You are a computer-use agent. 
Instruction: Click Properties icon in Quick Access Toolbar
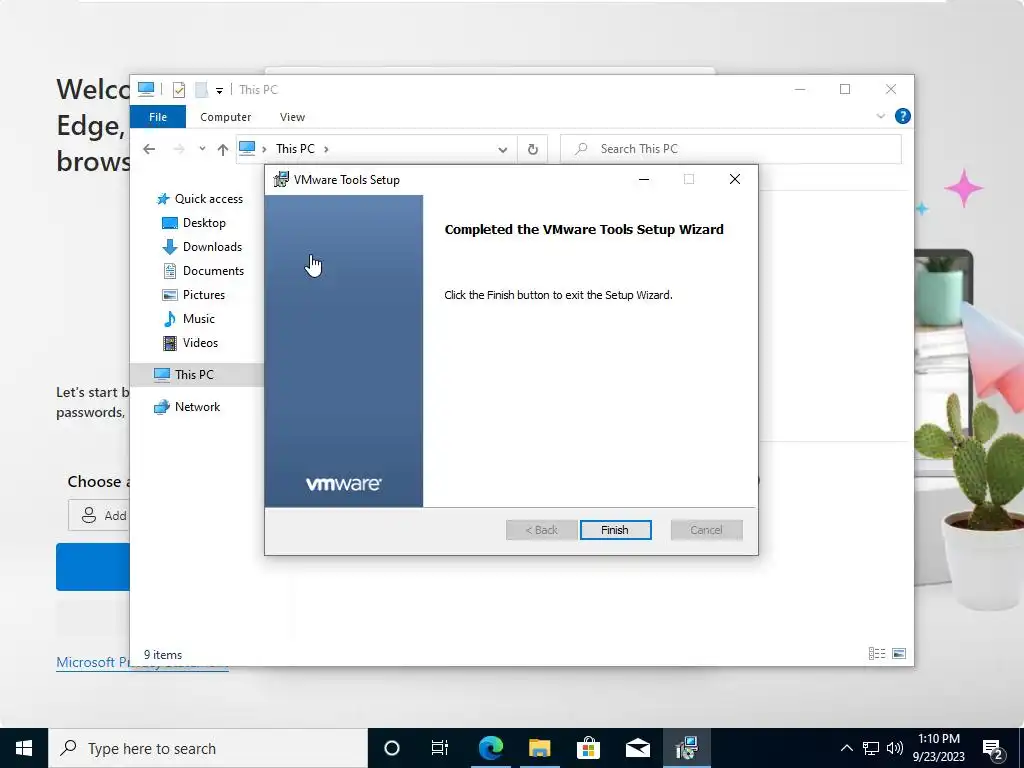coord(178,89)
